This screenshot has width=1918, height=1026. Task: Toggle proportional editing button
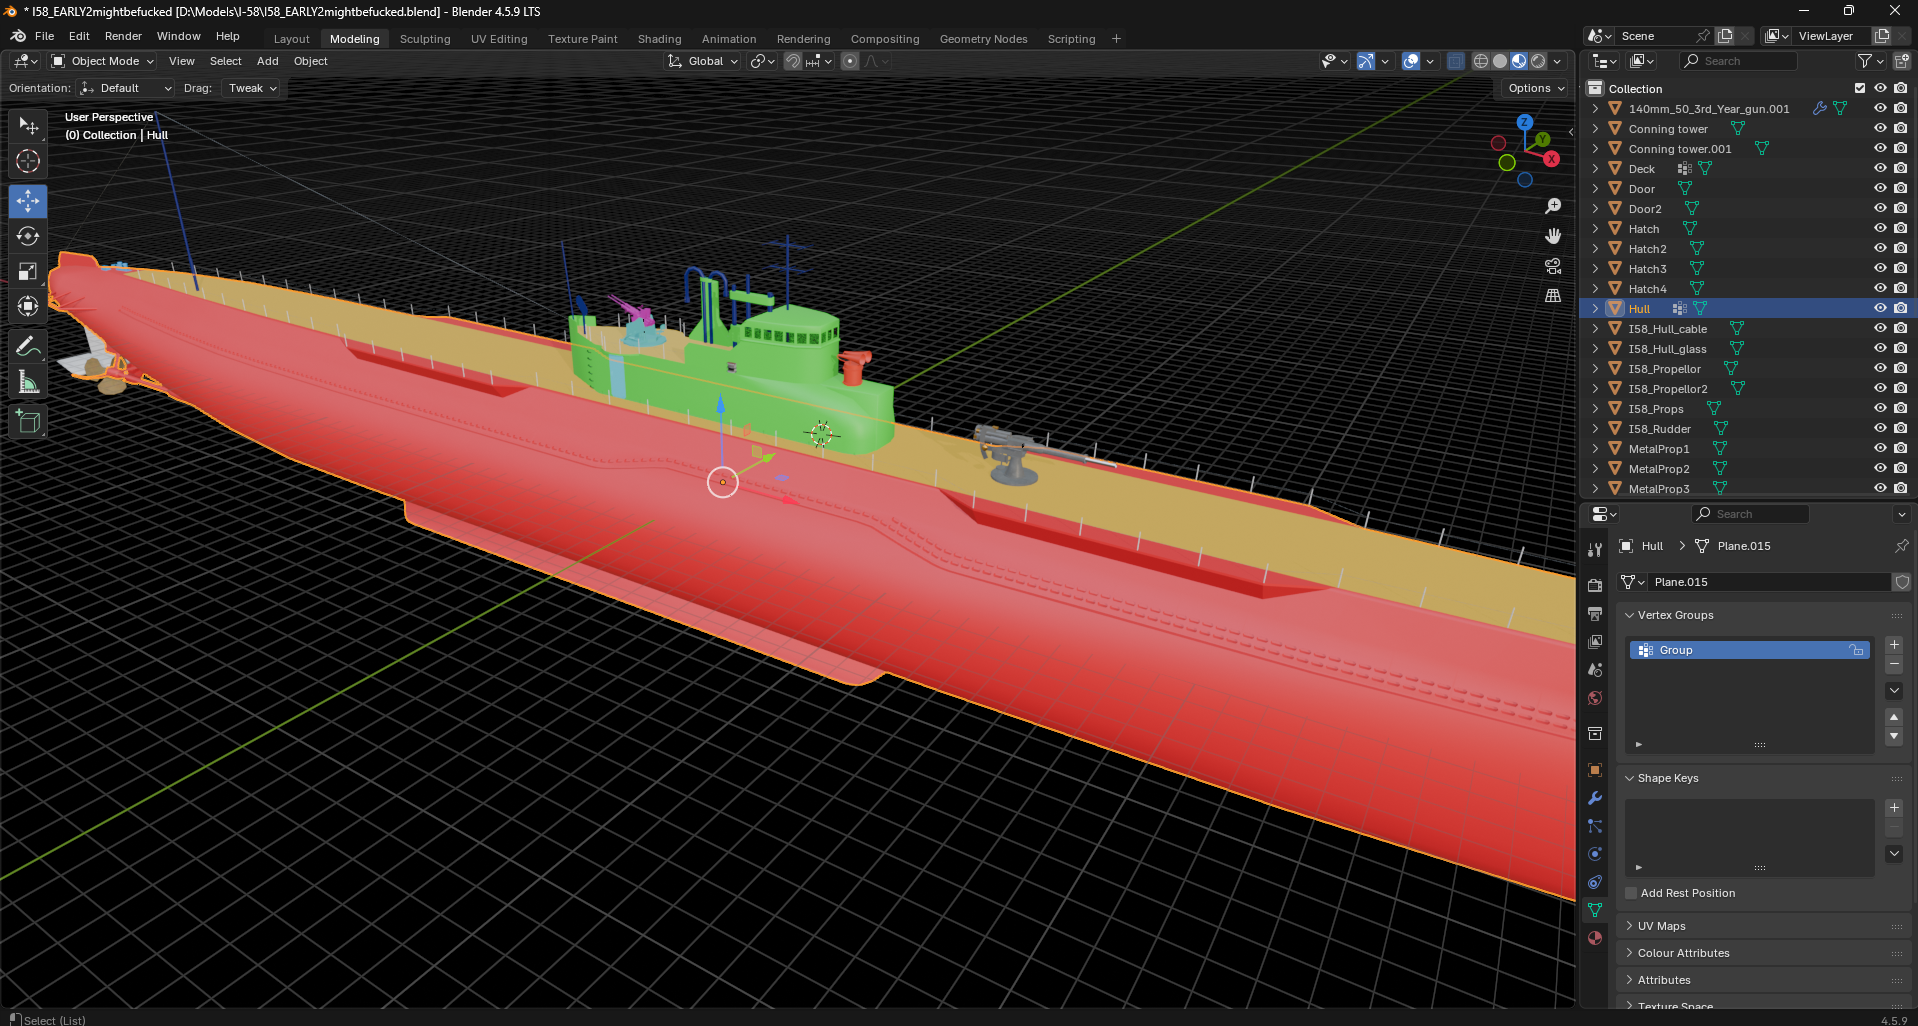coord(850,61)
